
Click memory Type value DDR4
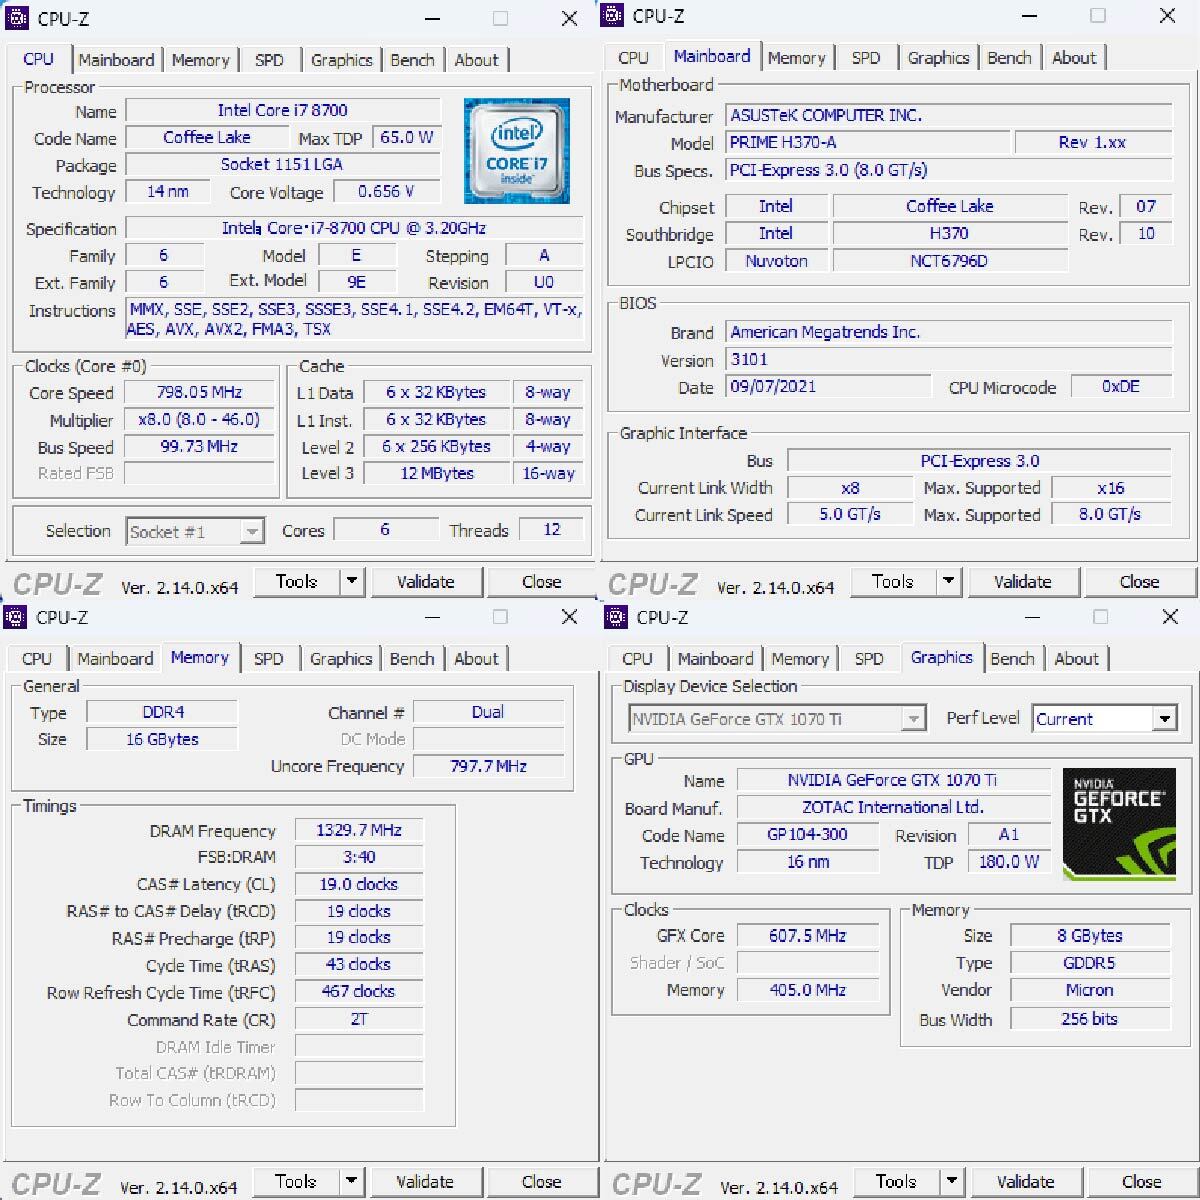point(162,712)
